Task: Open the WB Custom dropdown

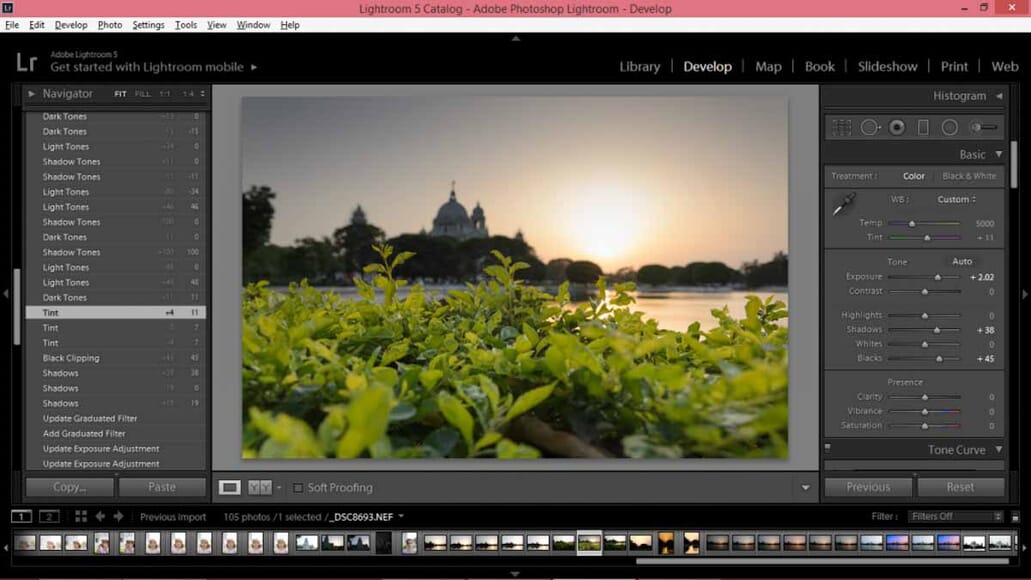Action: (x=957, y=199)
